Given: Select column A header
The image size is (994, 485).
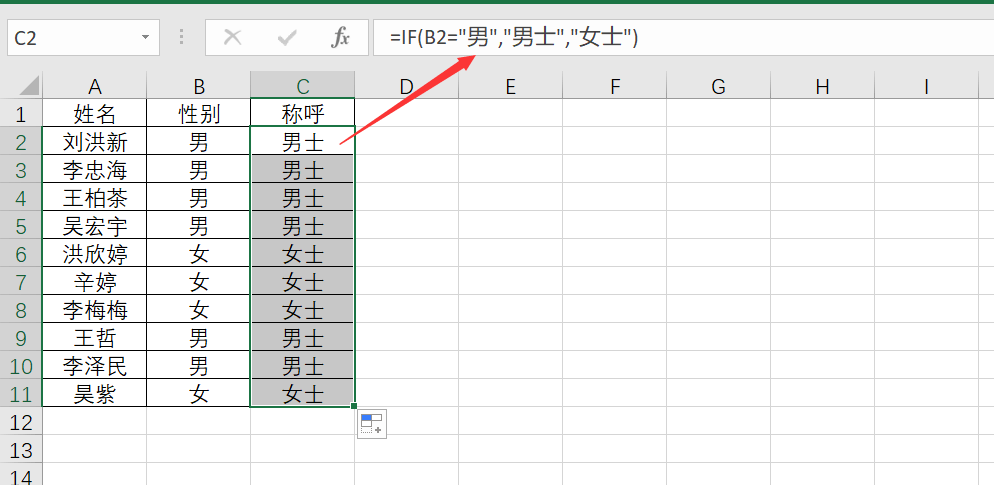Looking at the screenshot, I should pos(95,86).
